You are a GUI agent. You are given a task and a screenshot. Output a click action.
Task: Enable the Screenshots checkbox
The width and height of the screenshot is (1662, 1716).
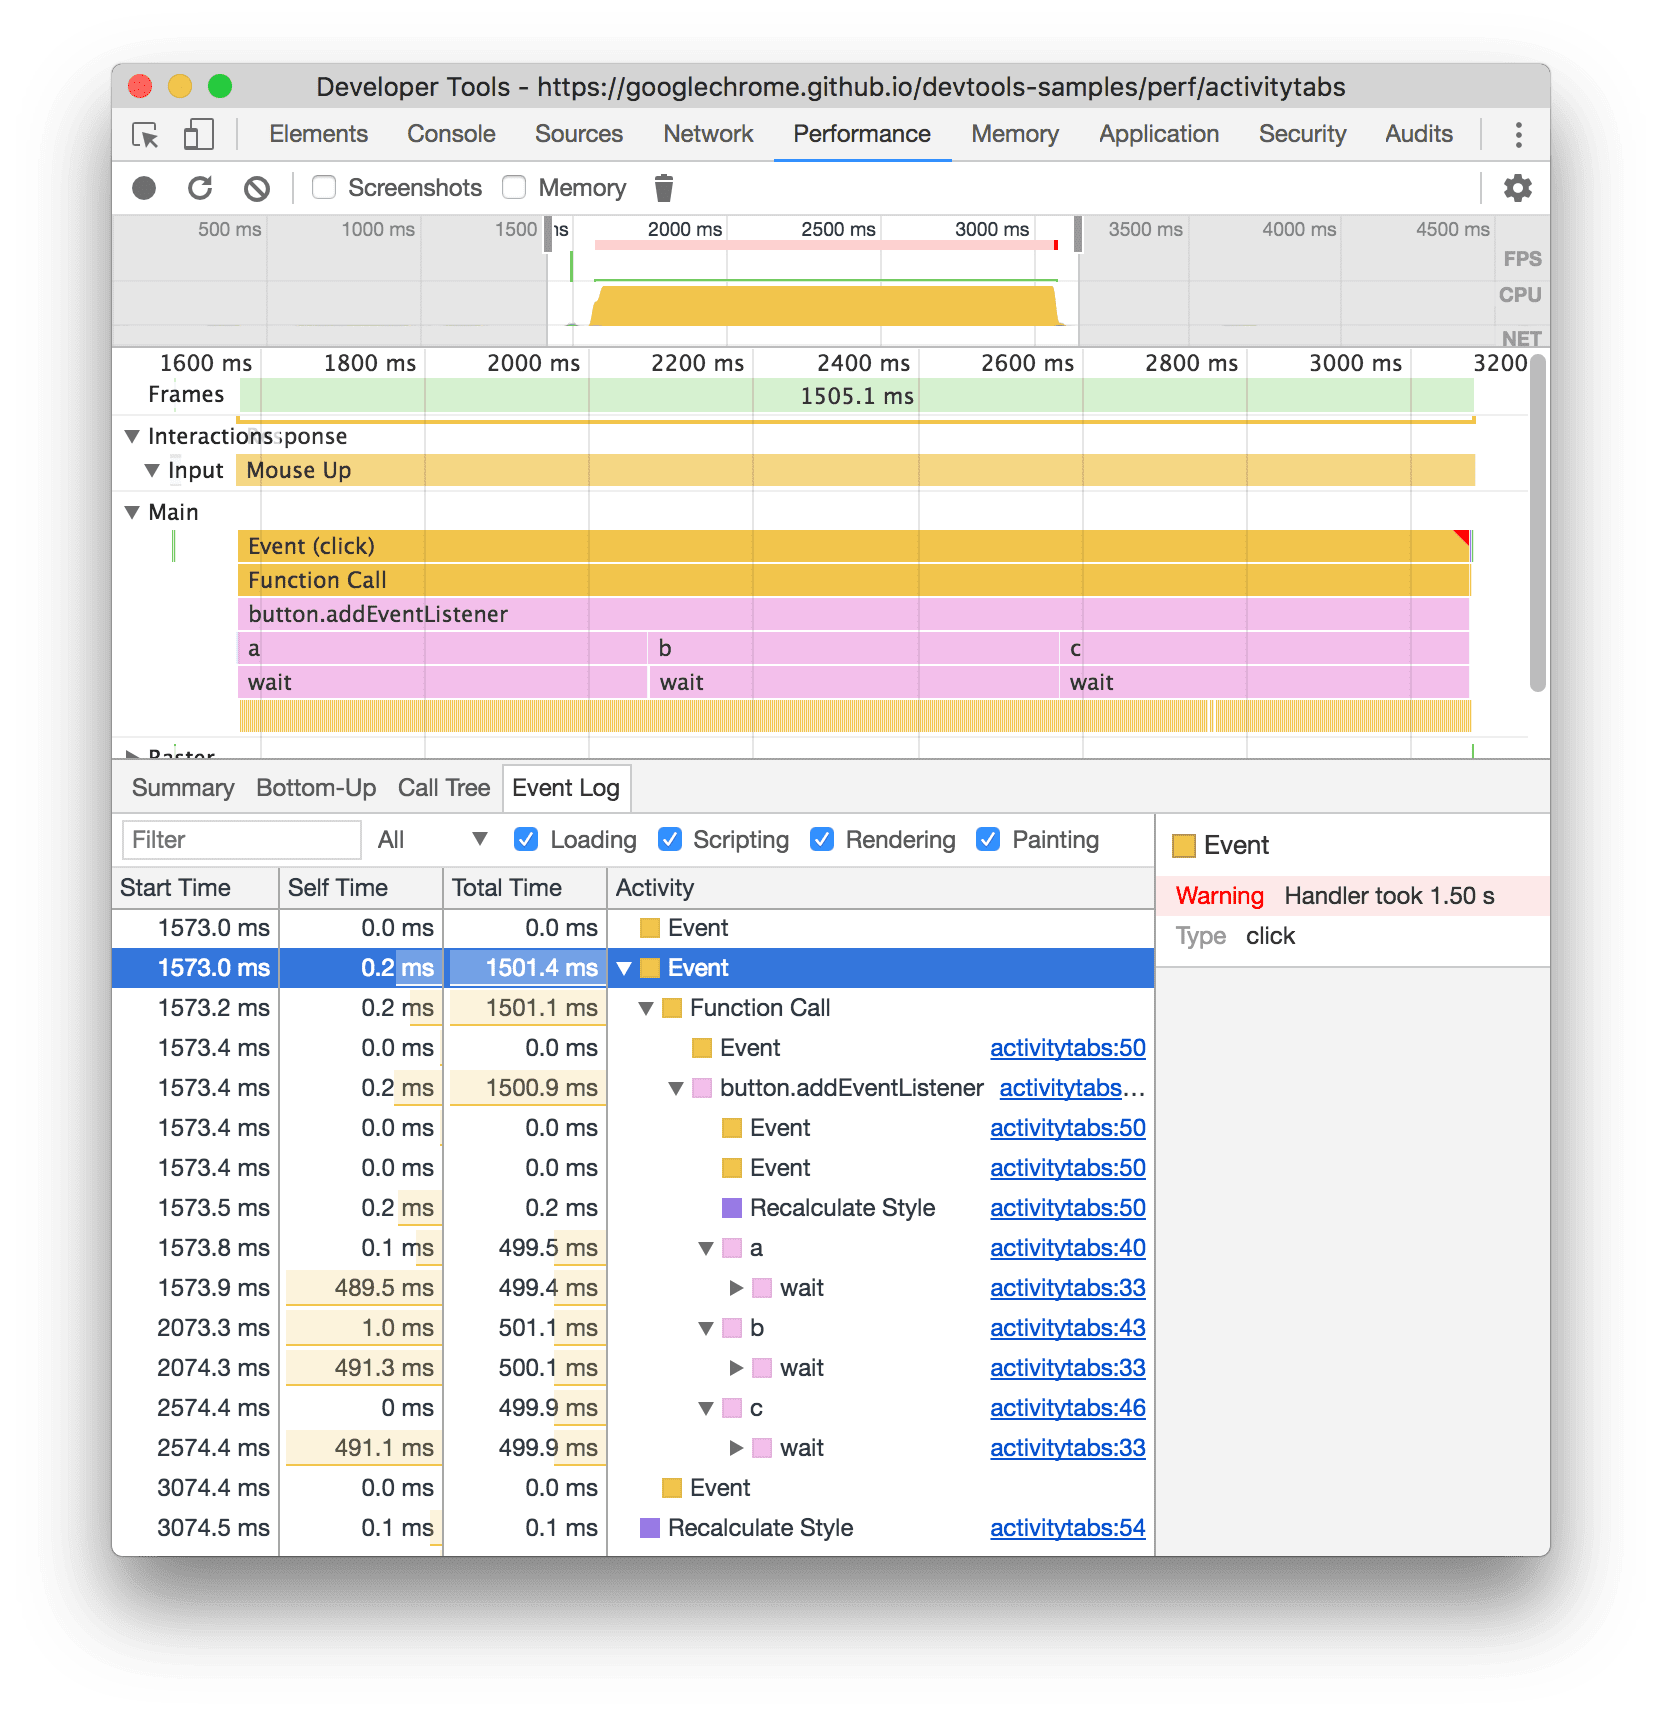pyautogui.click(x=324, y=187)
